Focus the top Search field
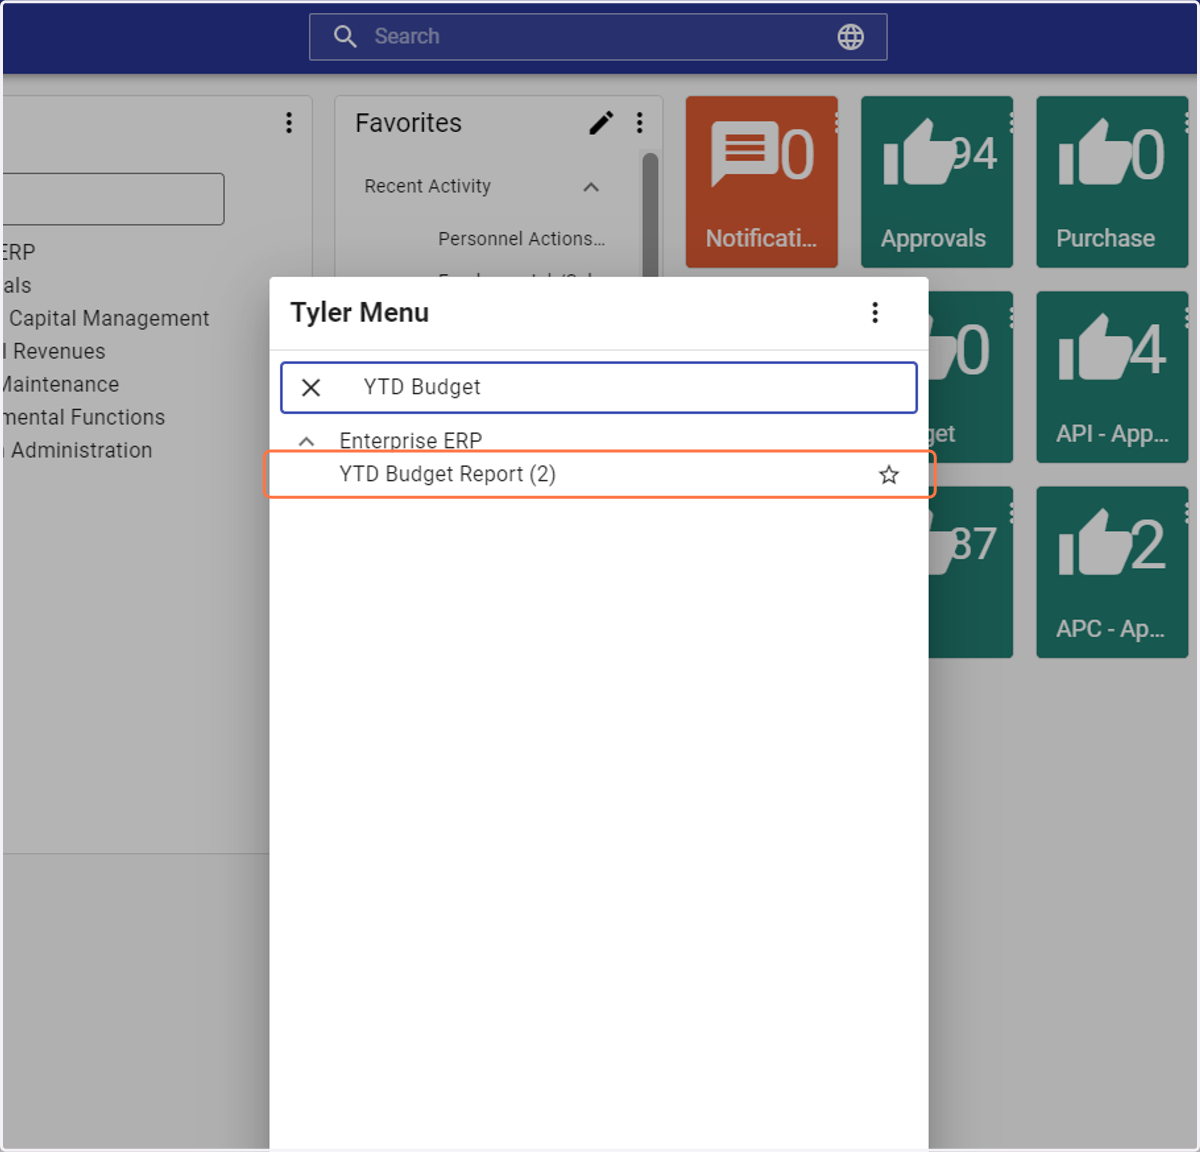This screenshot has width=1200, height=1152. click(598, 37)
